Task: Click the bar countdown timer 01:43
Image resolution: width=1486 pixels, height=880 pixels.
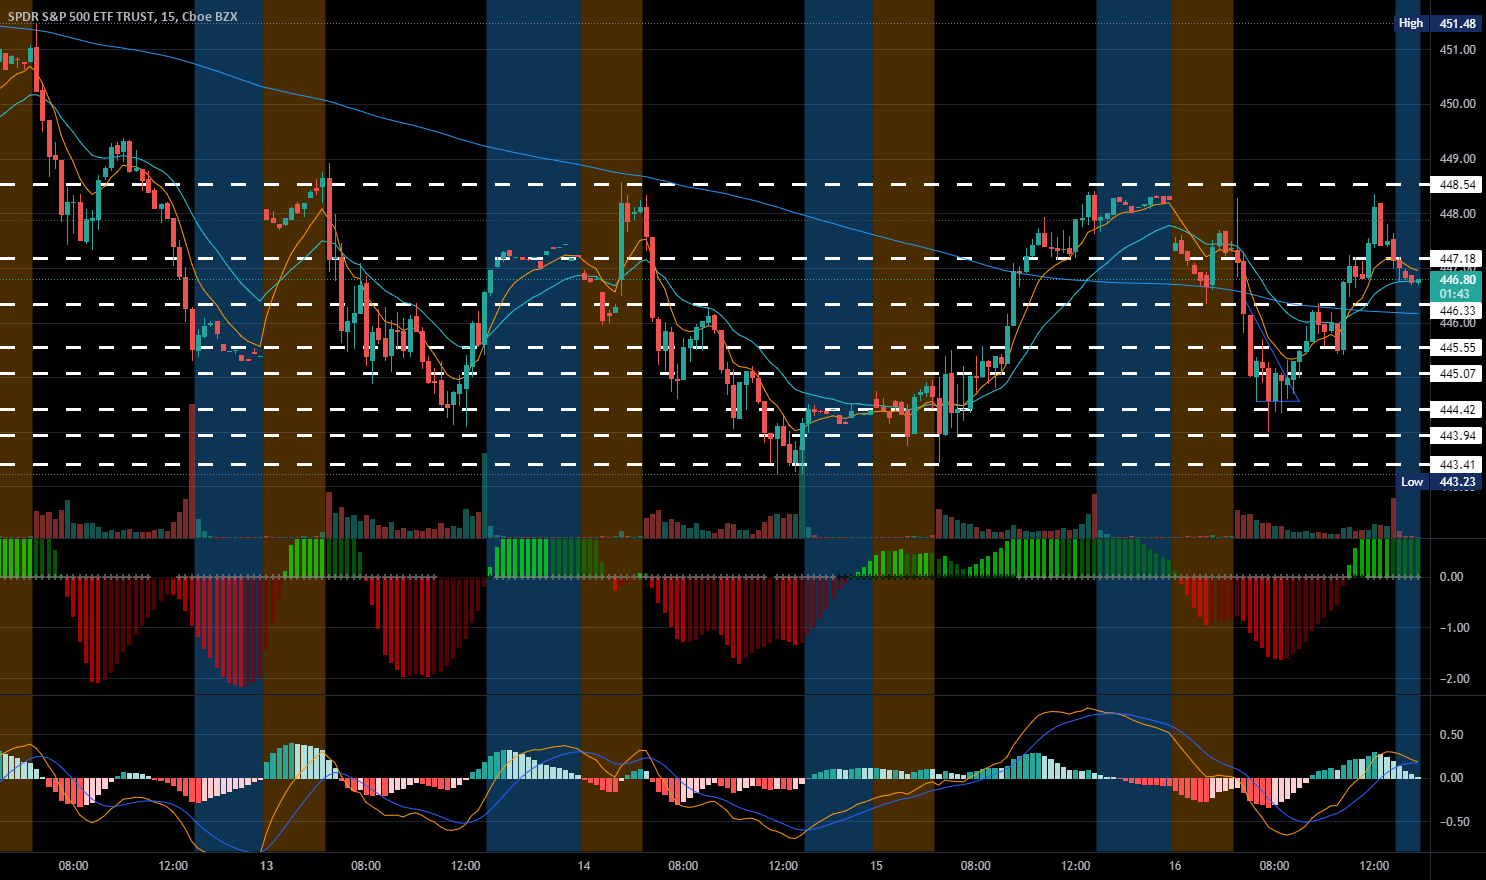Action: pos(1455,294)
